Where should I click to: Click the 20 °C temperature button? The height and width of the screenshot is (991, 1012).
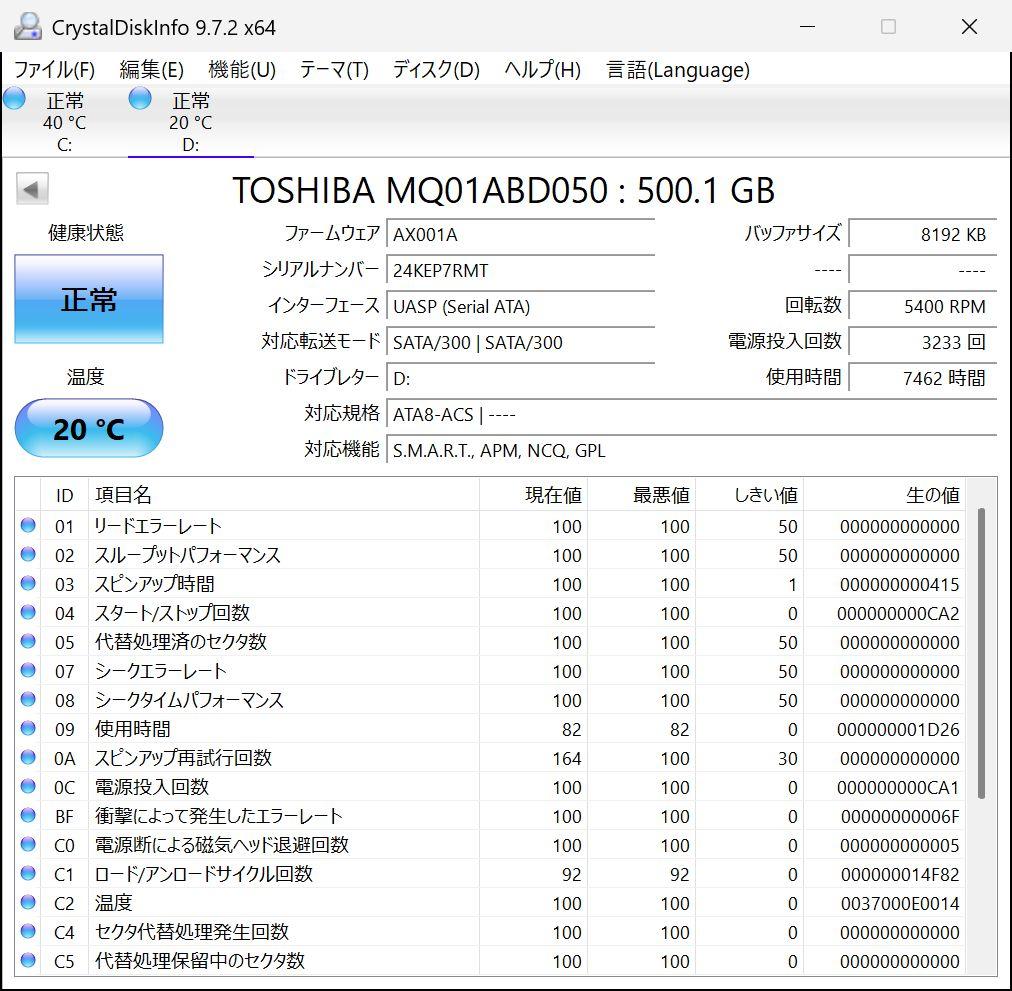89,429
